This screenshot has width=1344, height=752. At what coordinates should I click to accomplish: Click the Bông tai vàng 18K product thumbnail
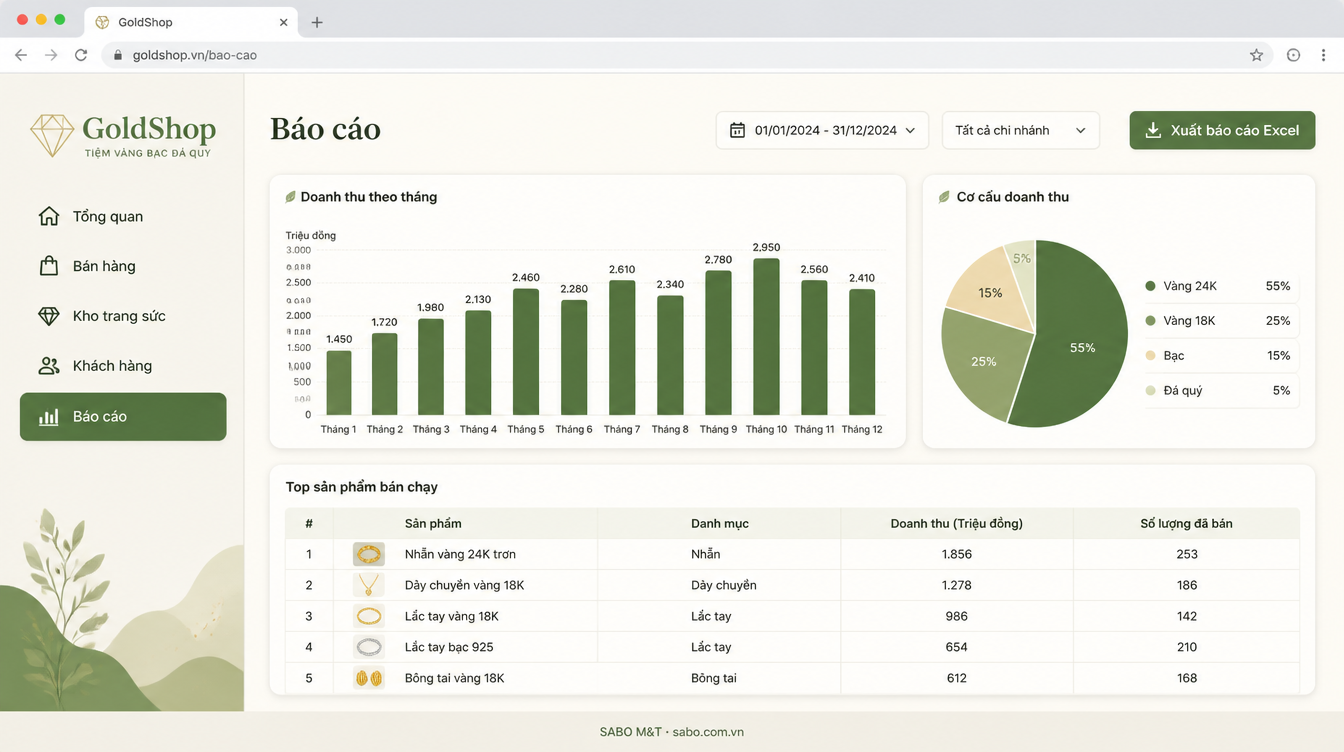369,678
